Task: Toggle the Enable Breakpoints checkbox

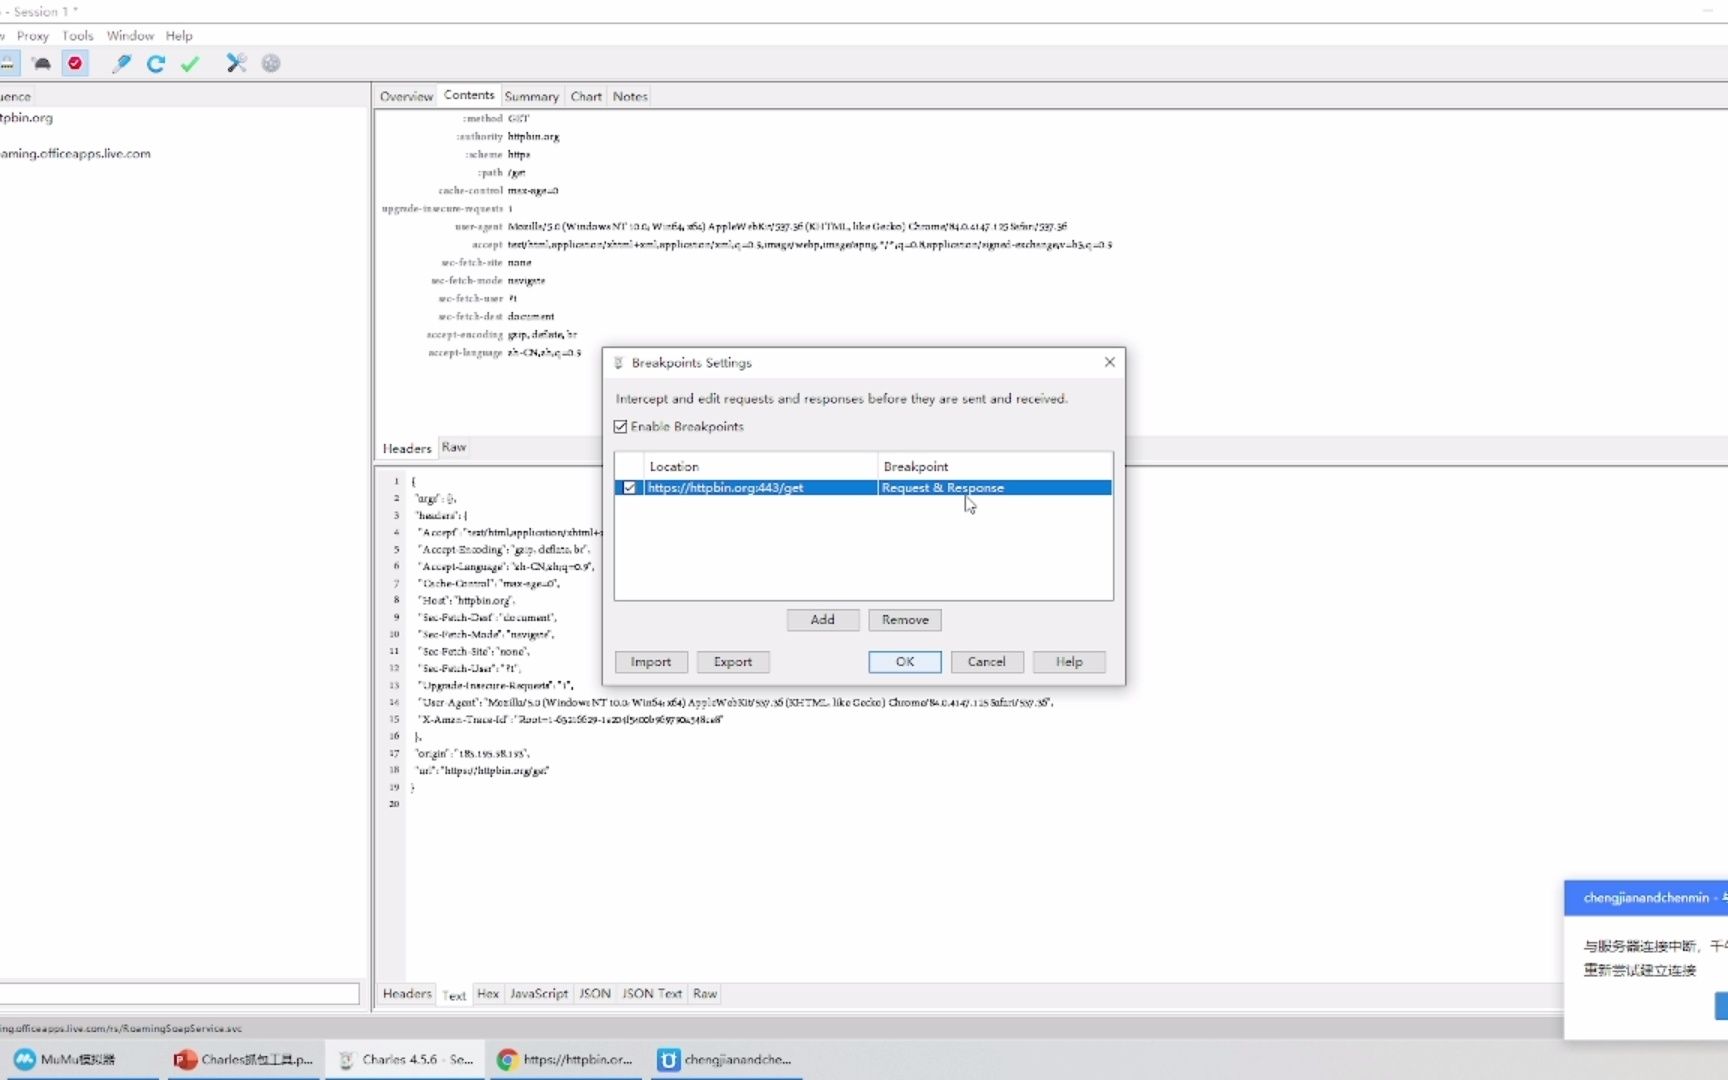Action: pyautogui.click(x=621, y=427)
